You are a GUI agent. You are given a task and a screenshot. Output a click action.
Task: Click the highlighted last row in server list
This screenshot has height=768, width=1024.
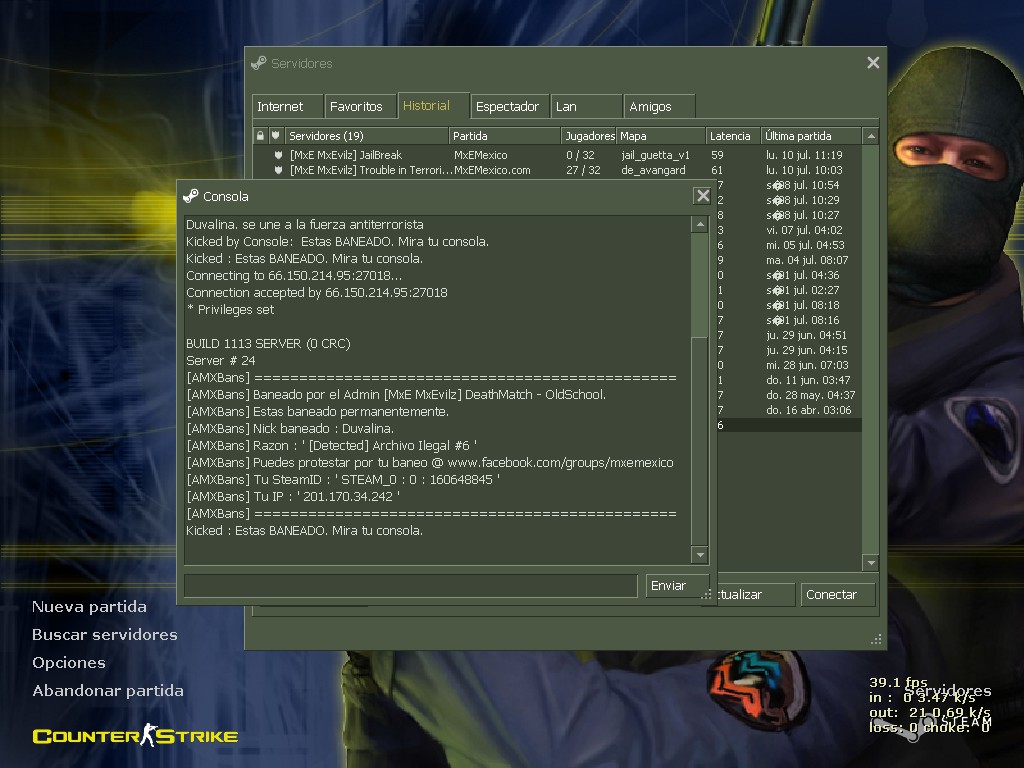coord(789,425)
